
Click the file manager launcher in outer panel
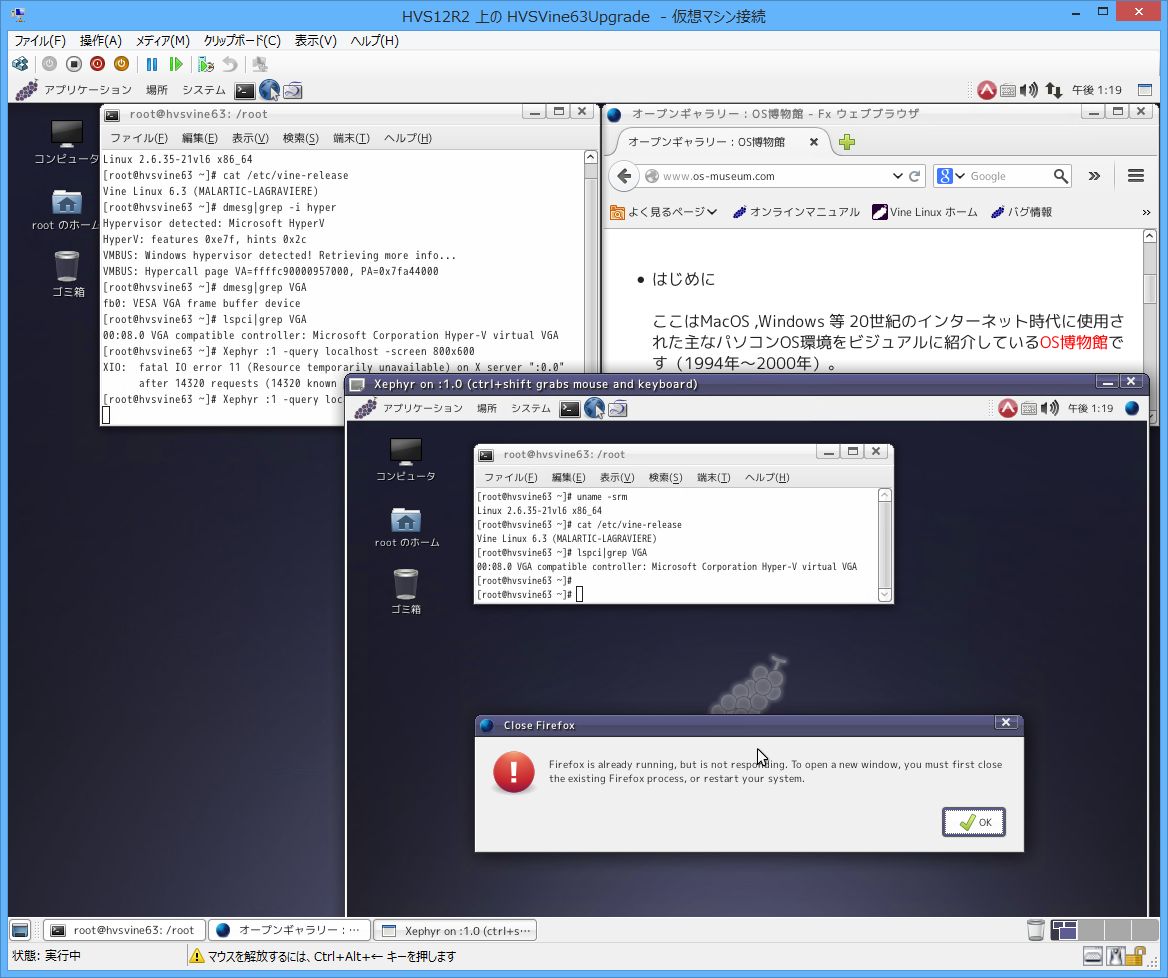(x=293, y=91)
